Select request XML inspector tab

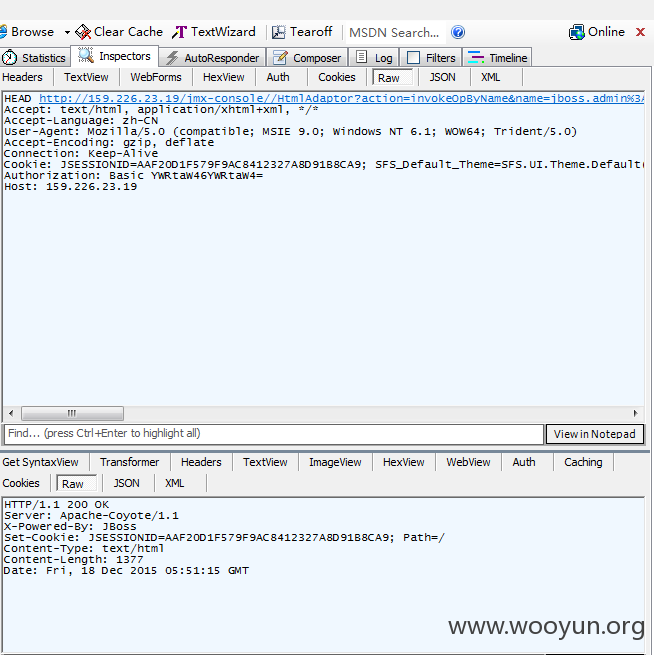point(490,77)
